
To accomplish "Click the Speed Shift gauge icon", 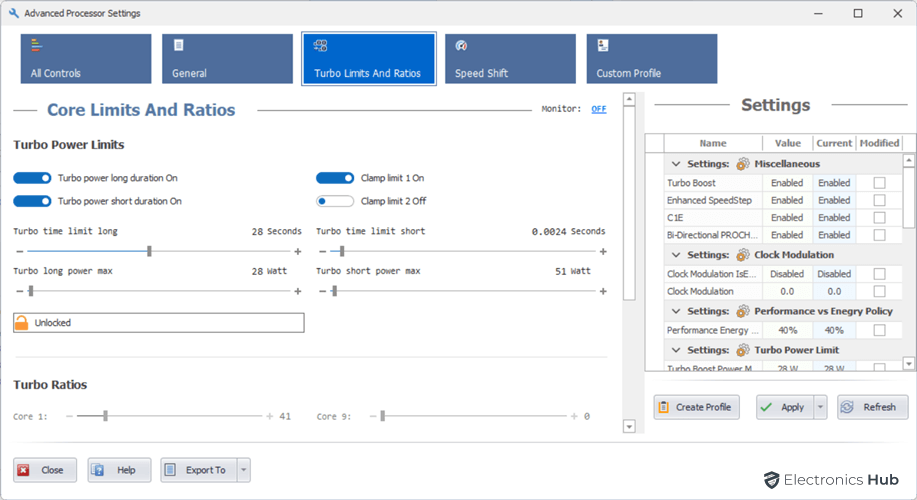I will pyautogui.click(x=461, y=45).
